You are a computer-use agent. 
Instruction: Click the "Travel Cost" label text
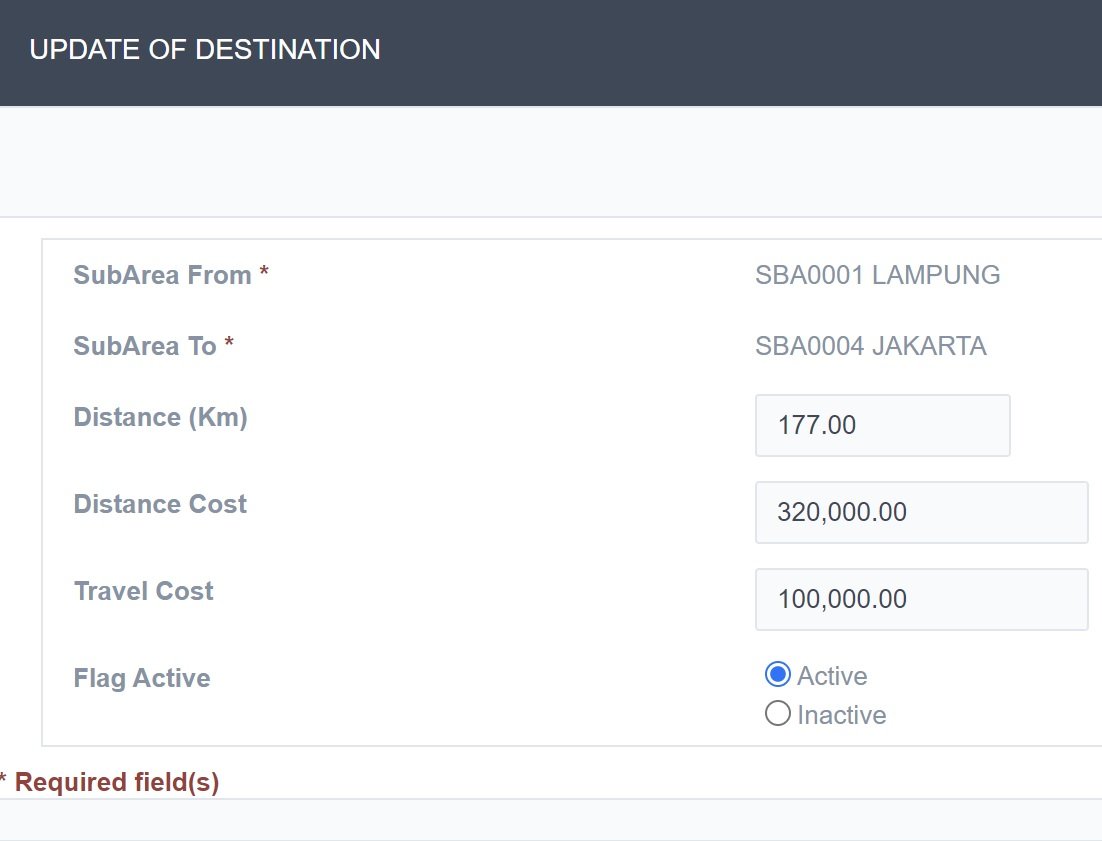pos(143,591)
